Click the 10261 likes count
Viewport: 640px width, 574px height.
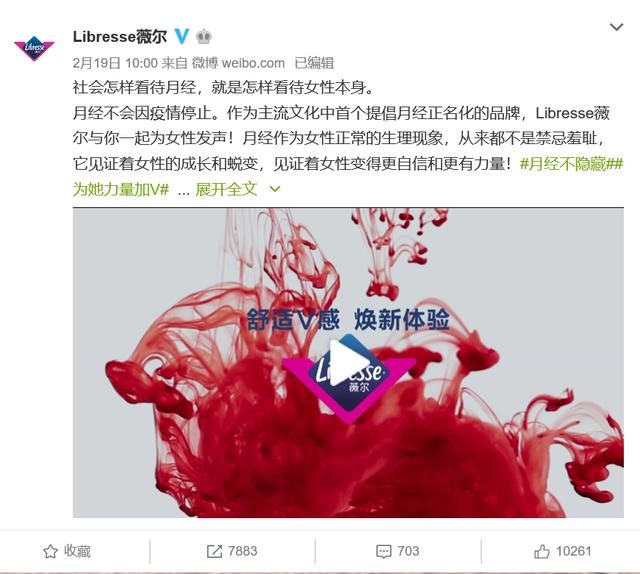(x=573, y=551)
